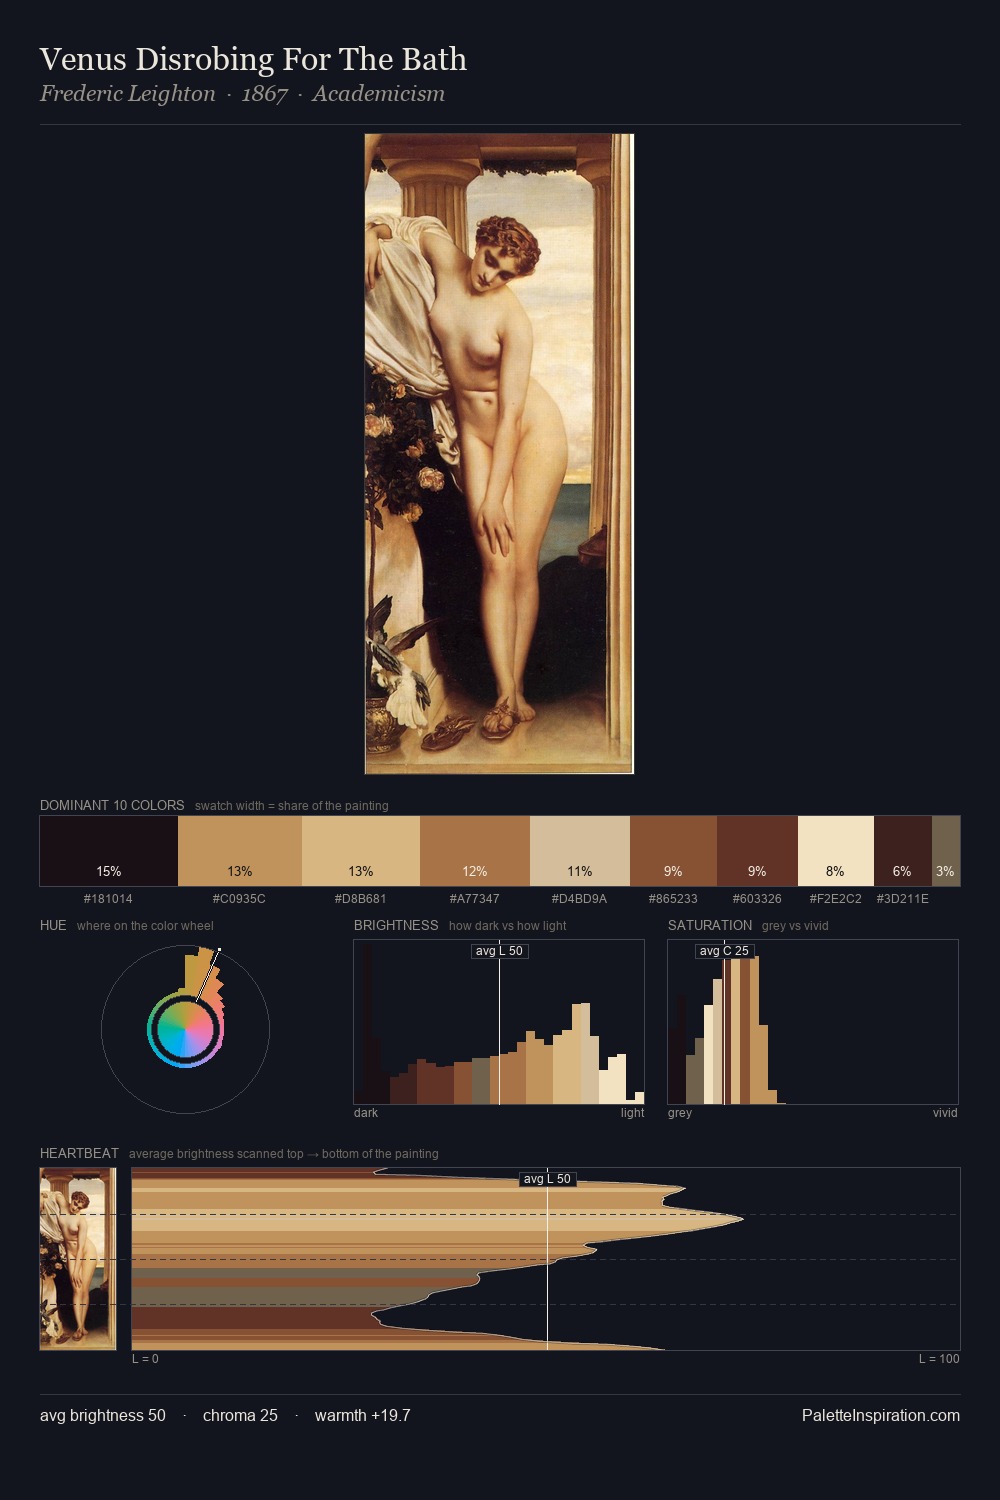Click the 'dark' axis label
The image size is (1000, 1500).
[x=366, y=1113]
